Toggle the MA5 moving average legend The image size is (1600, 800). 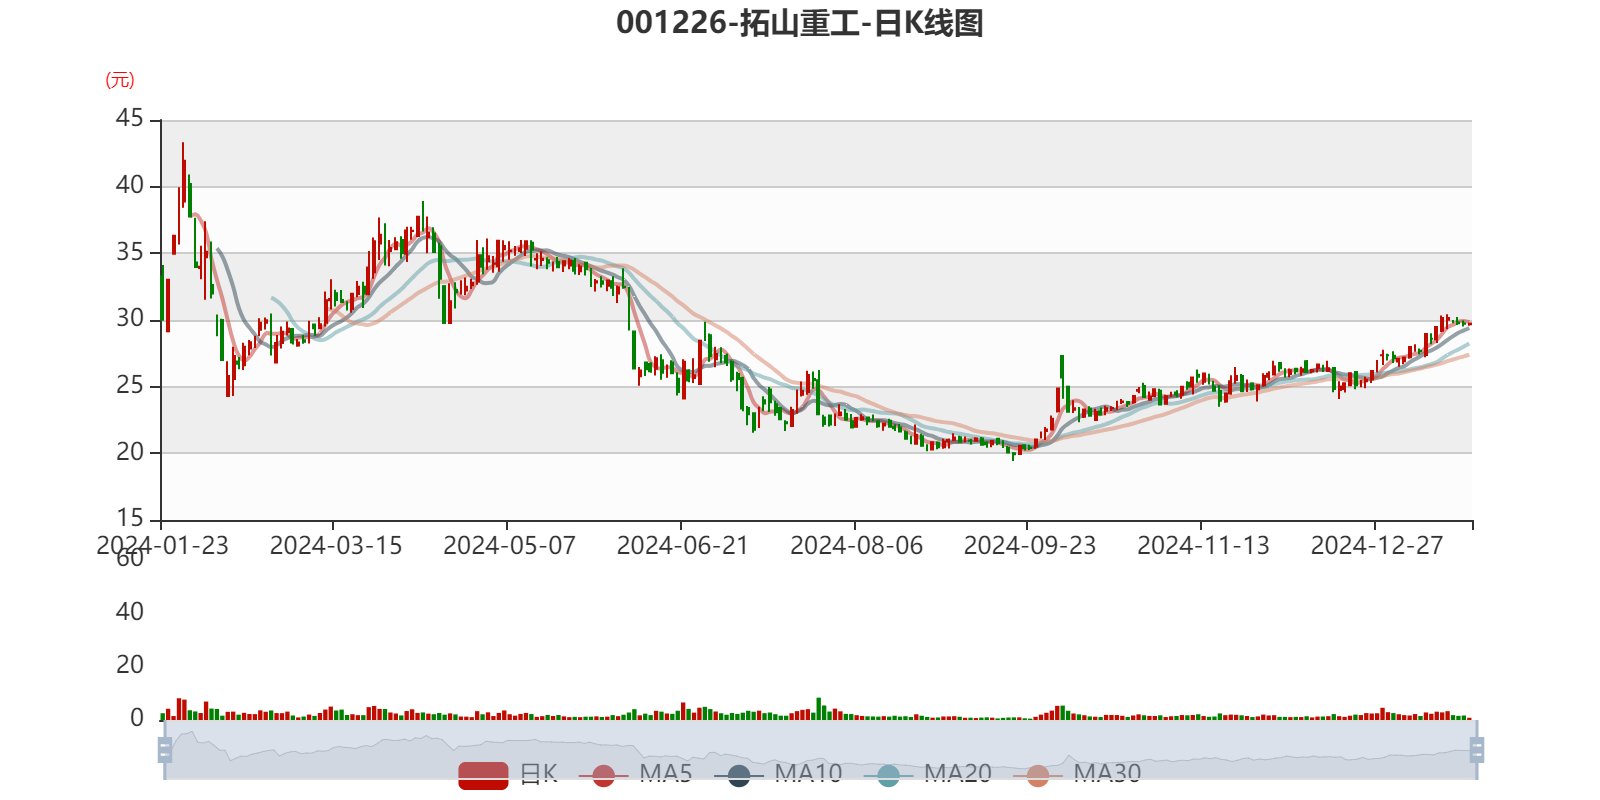coord(635,774)
